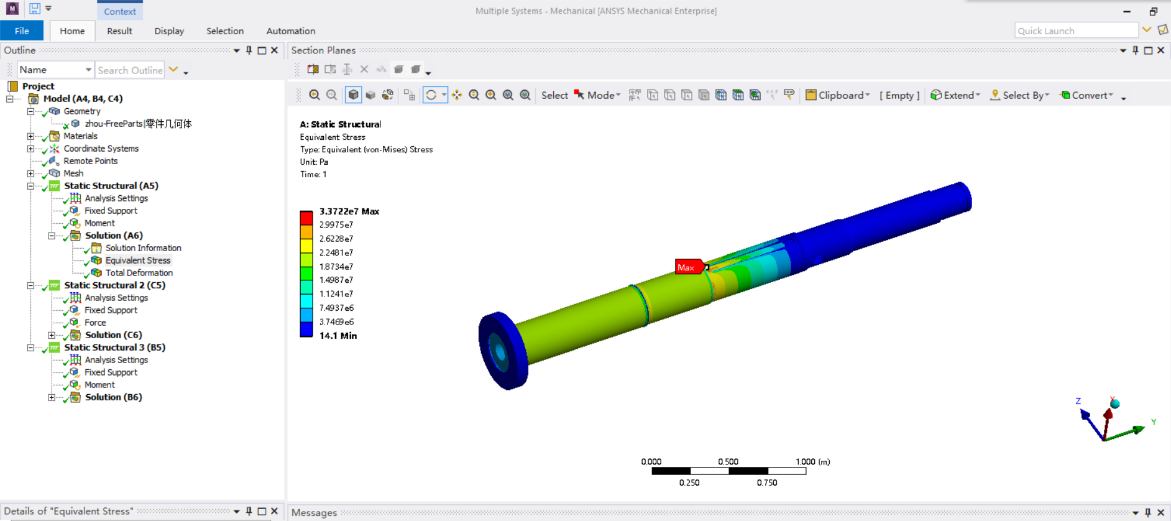Open the Name filter combo box
Image resolution: width=1171 pixels, height=521 pixels.
(56, 69)
